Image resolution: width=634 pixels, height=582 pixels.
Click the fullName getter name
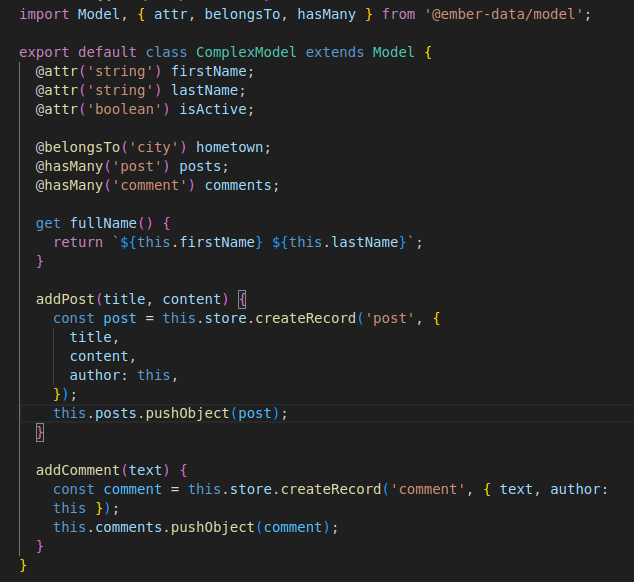coord(103,223)
